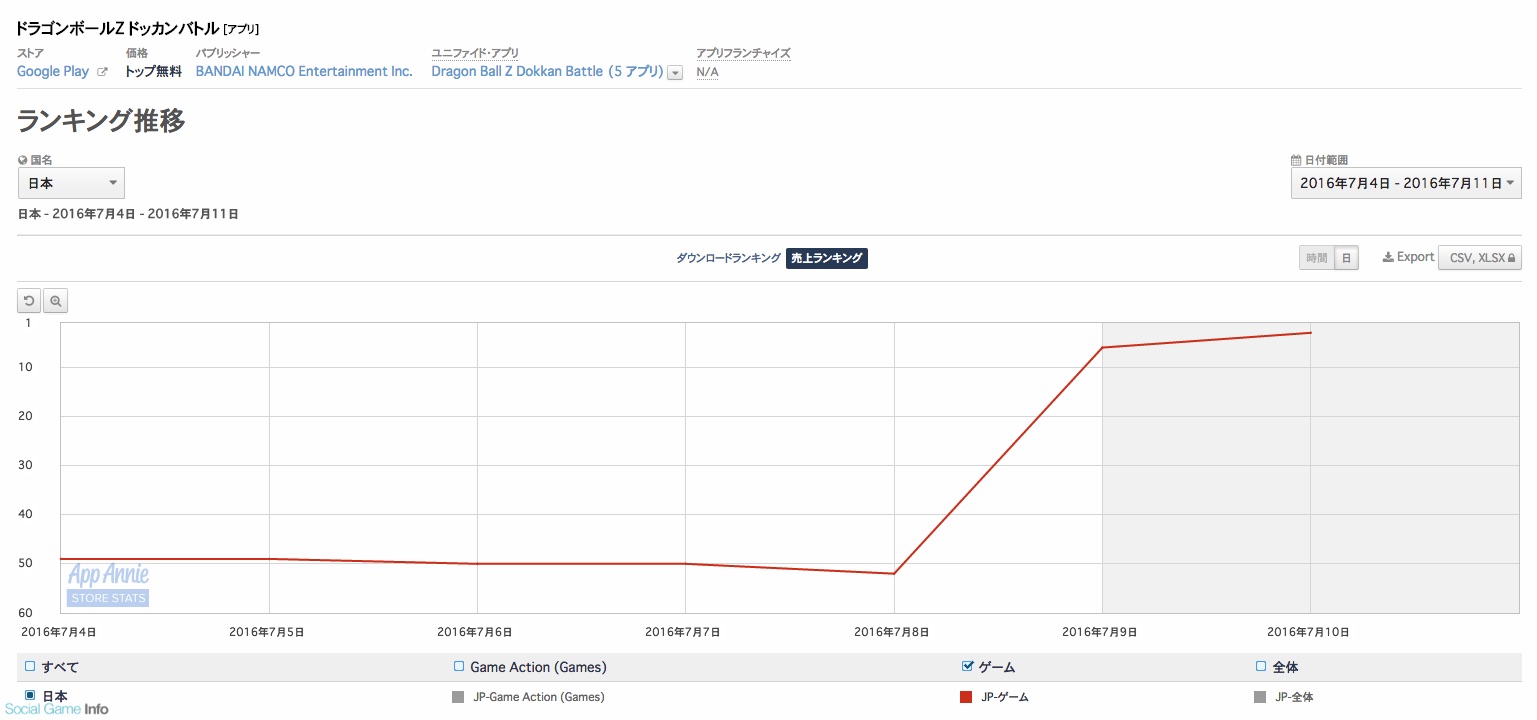Click the 2016年7月10日 axis label
The image size is (1537, 720).
pyautogui.click(x=1308, y=632)
